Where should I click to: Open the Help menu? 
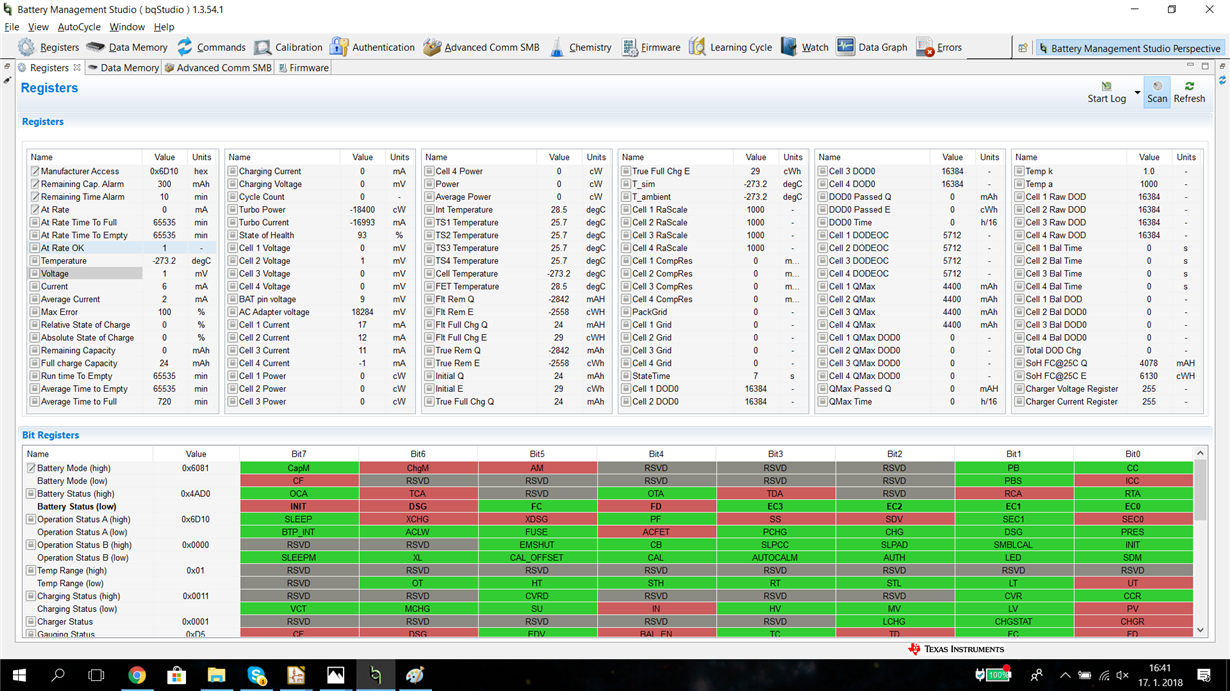(164, 27)
